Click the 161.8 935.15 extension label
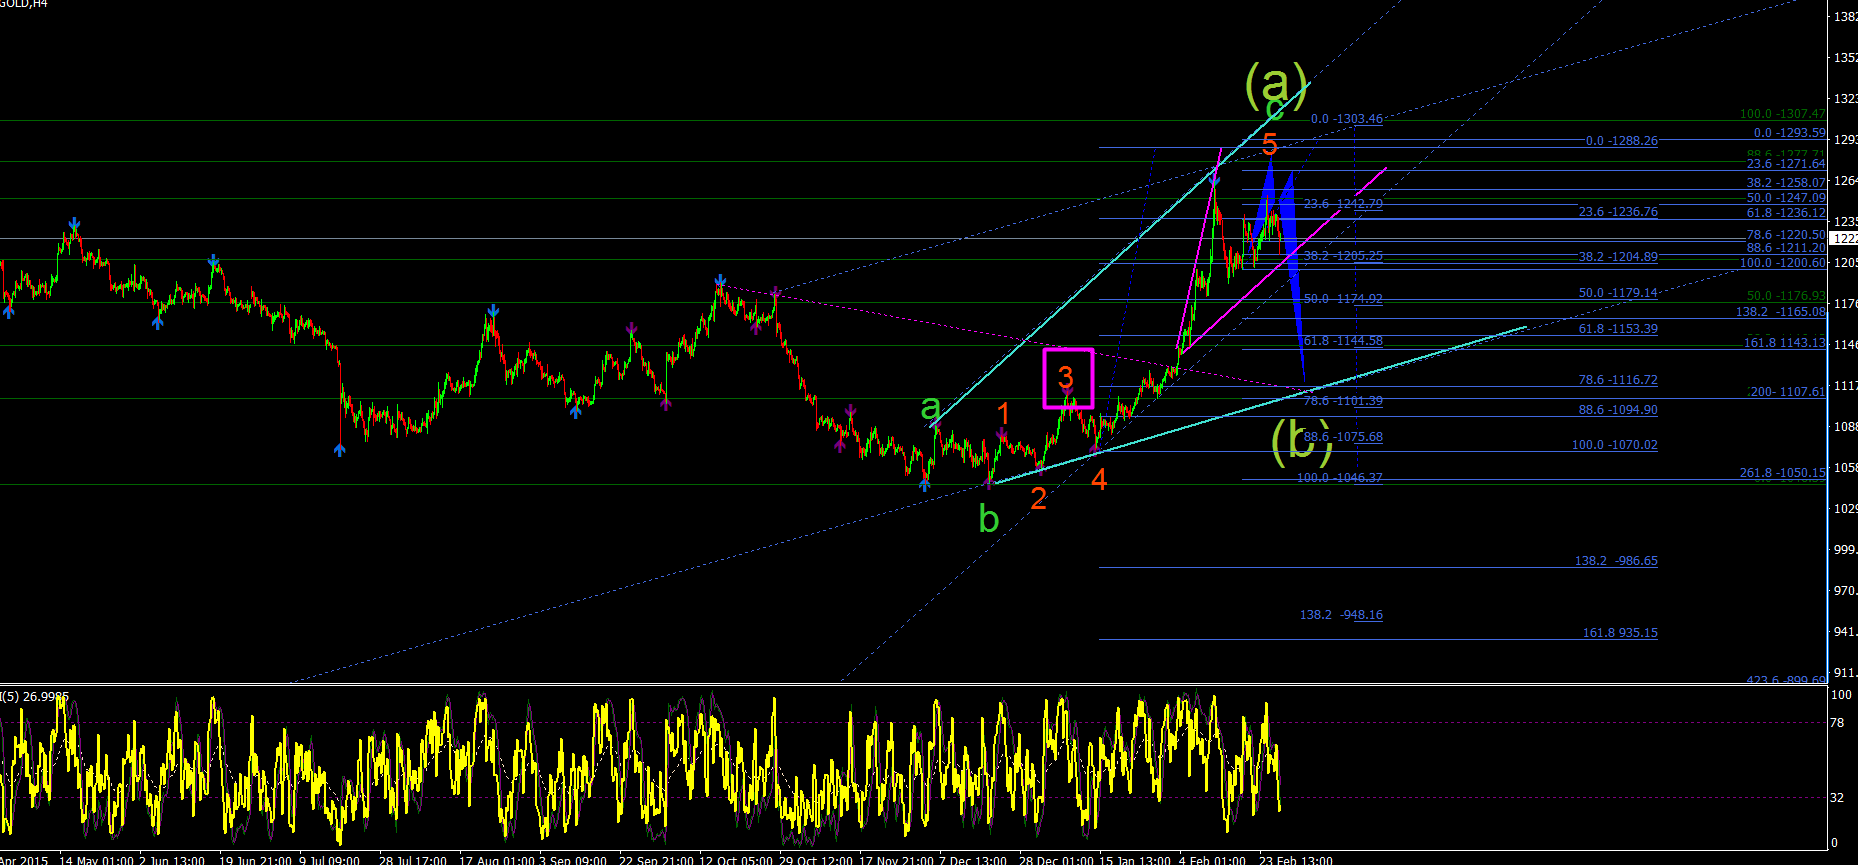This screenshot has height=865, width=1858. click(x=1620, y=633)
